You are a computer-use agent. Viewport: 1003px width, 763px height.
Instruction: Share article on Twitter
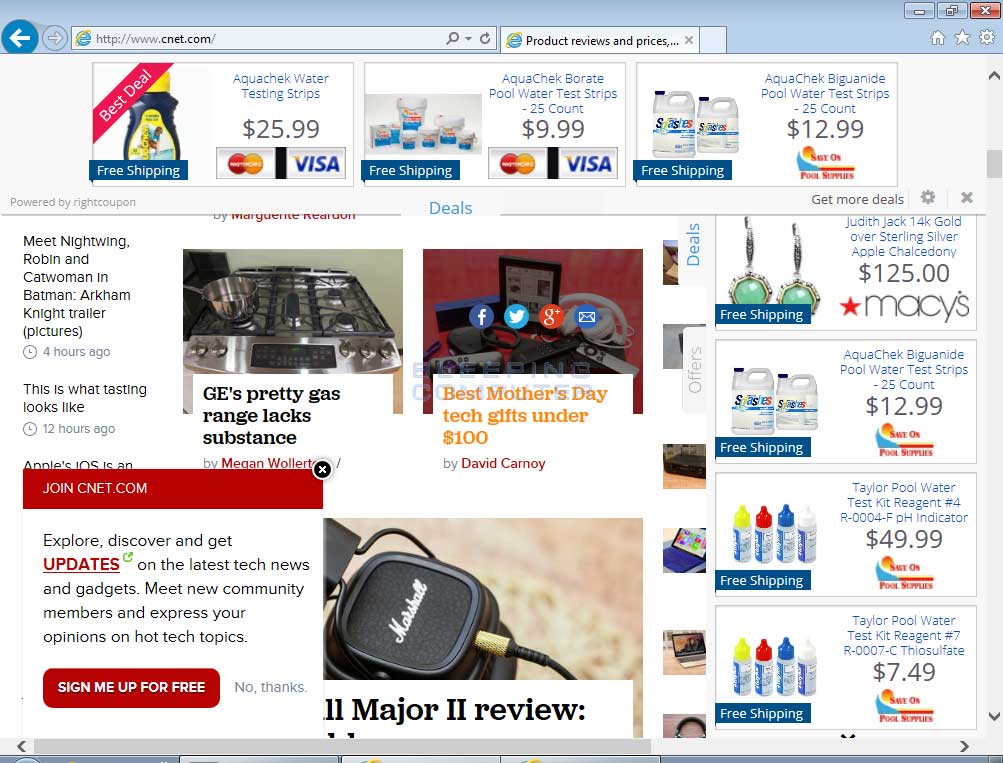[x=516, y=316]
